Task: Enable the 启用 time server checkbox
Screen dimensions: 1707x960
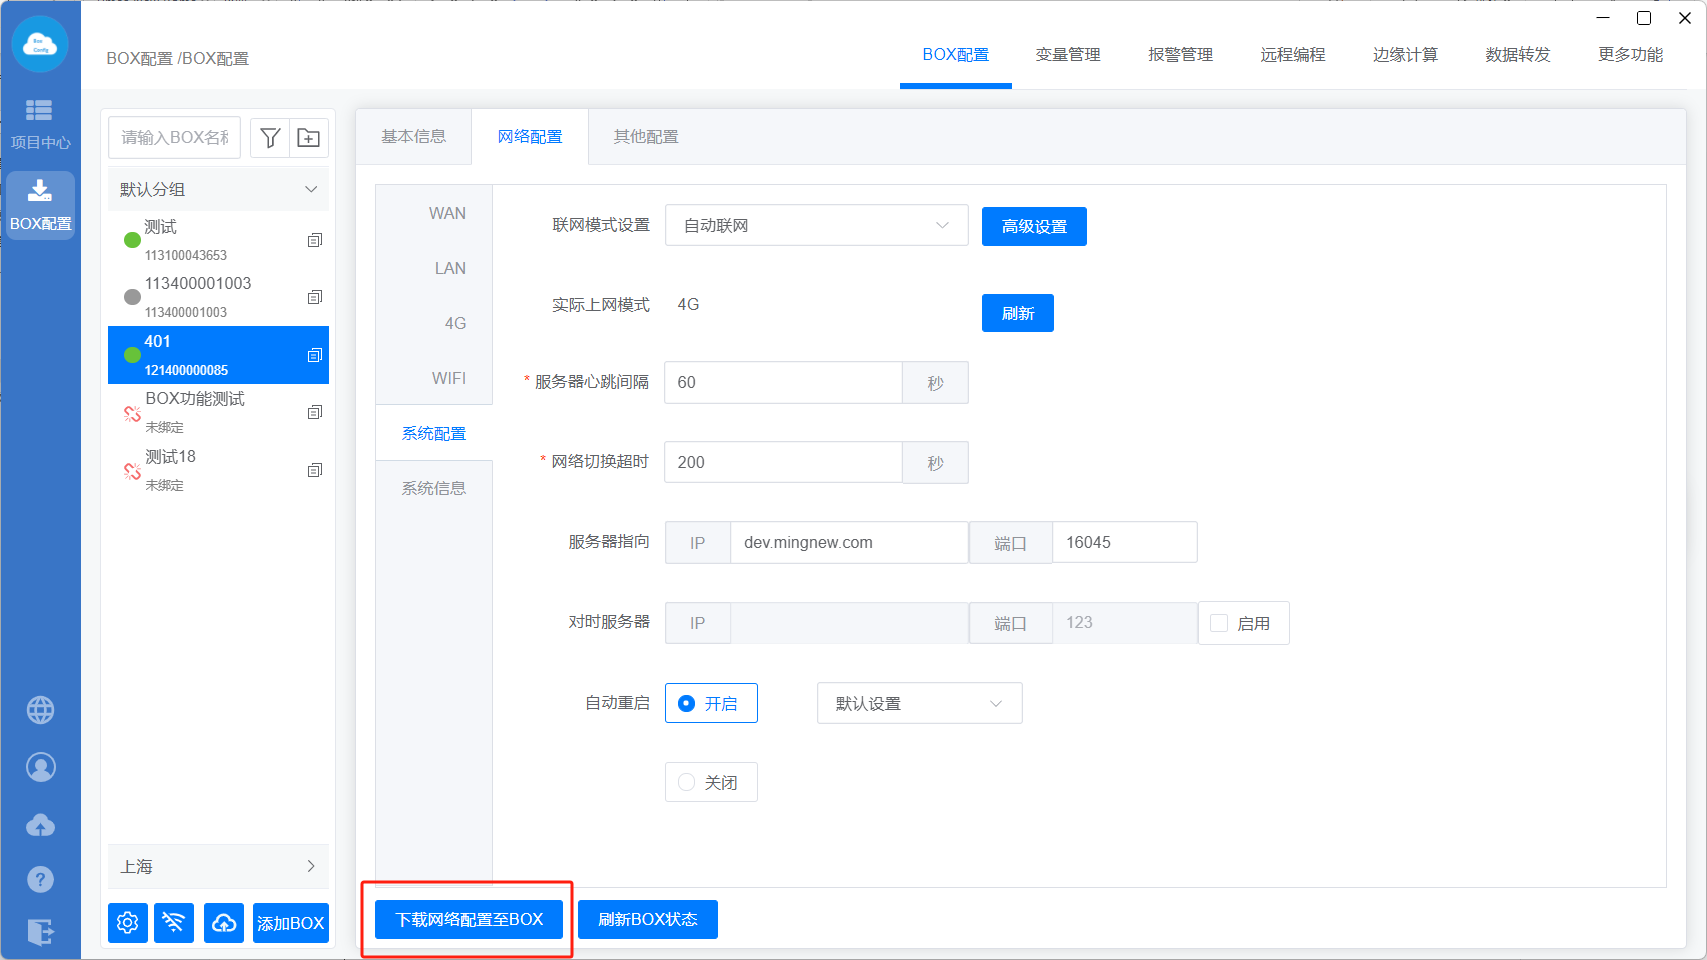Action: click(x=1219, y=623)
